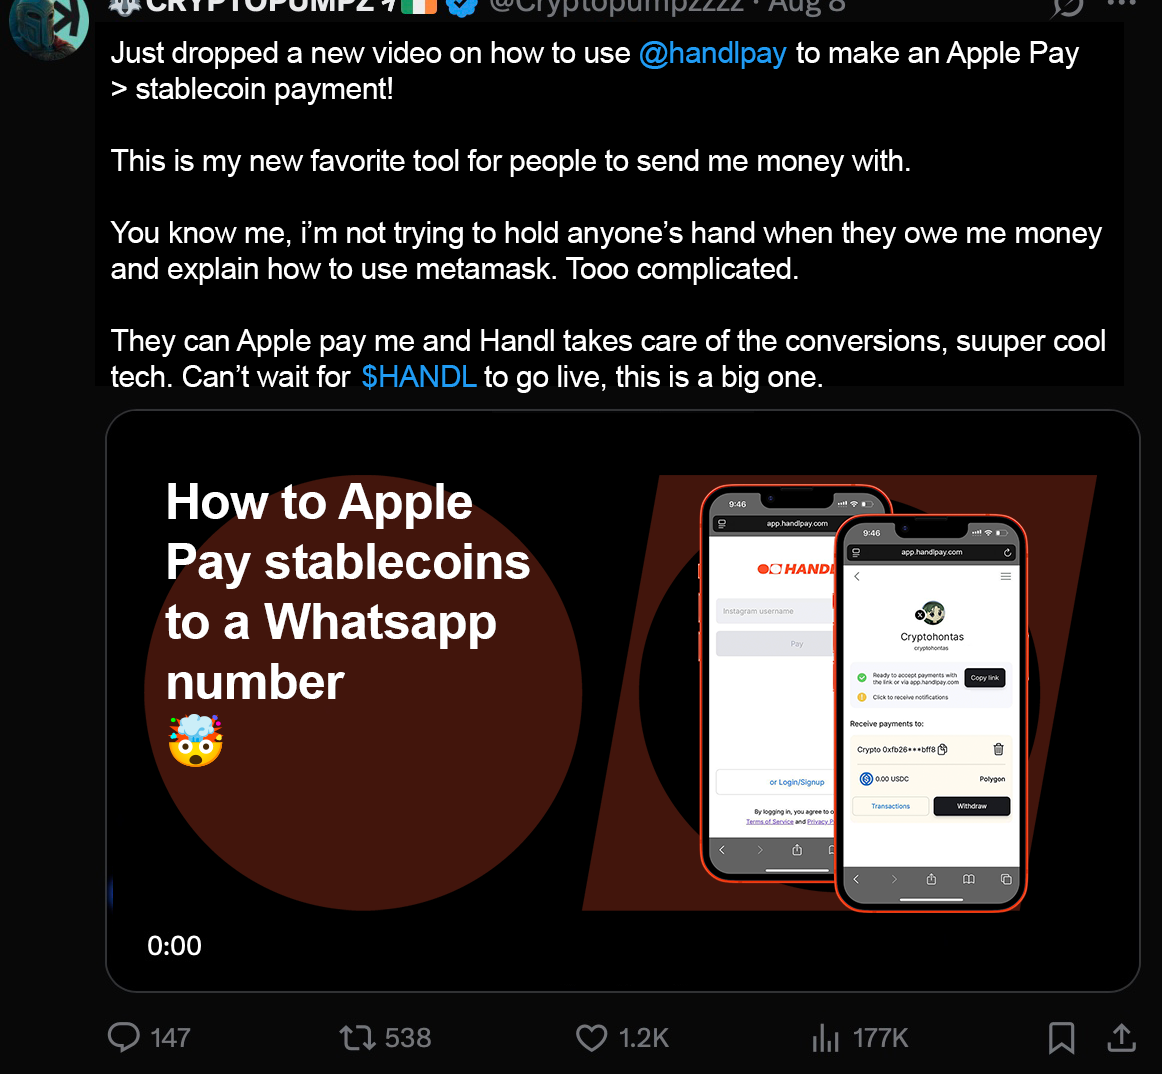
Task: Open tweet by clicking the metamask paragraph
Action: [x=606, y=251]
